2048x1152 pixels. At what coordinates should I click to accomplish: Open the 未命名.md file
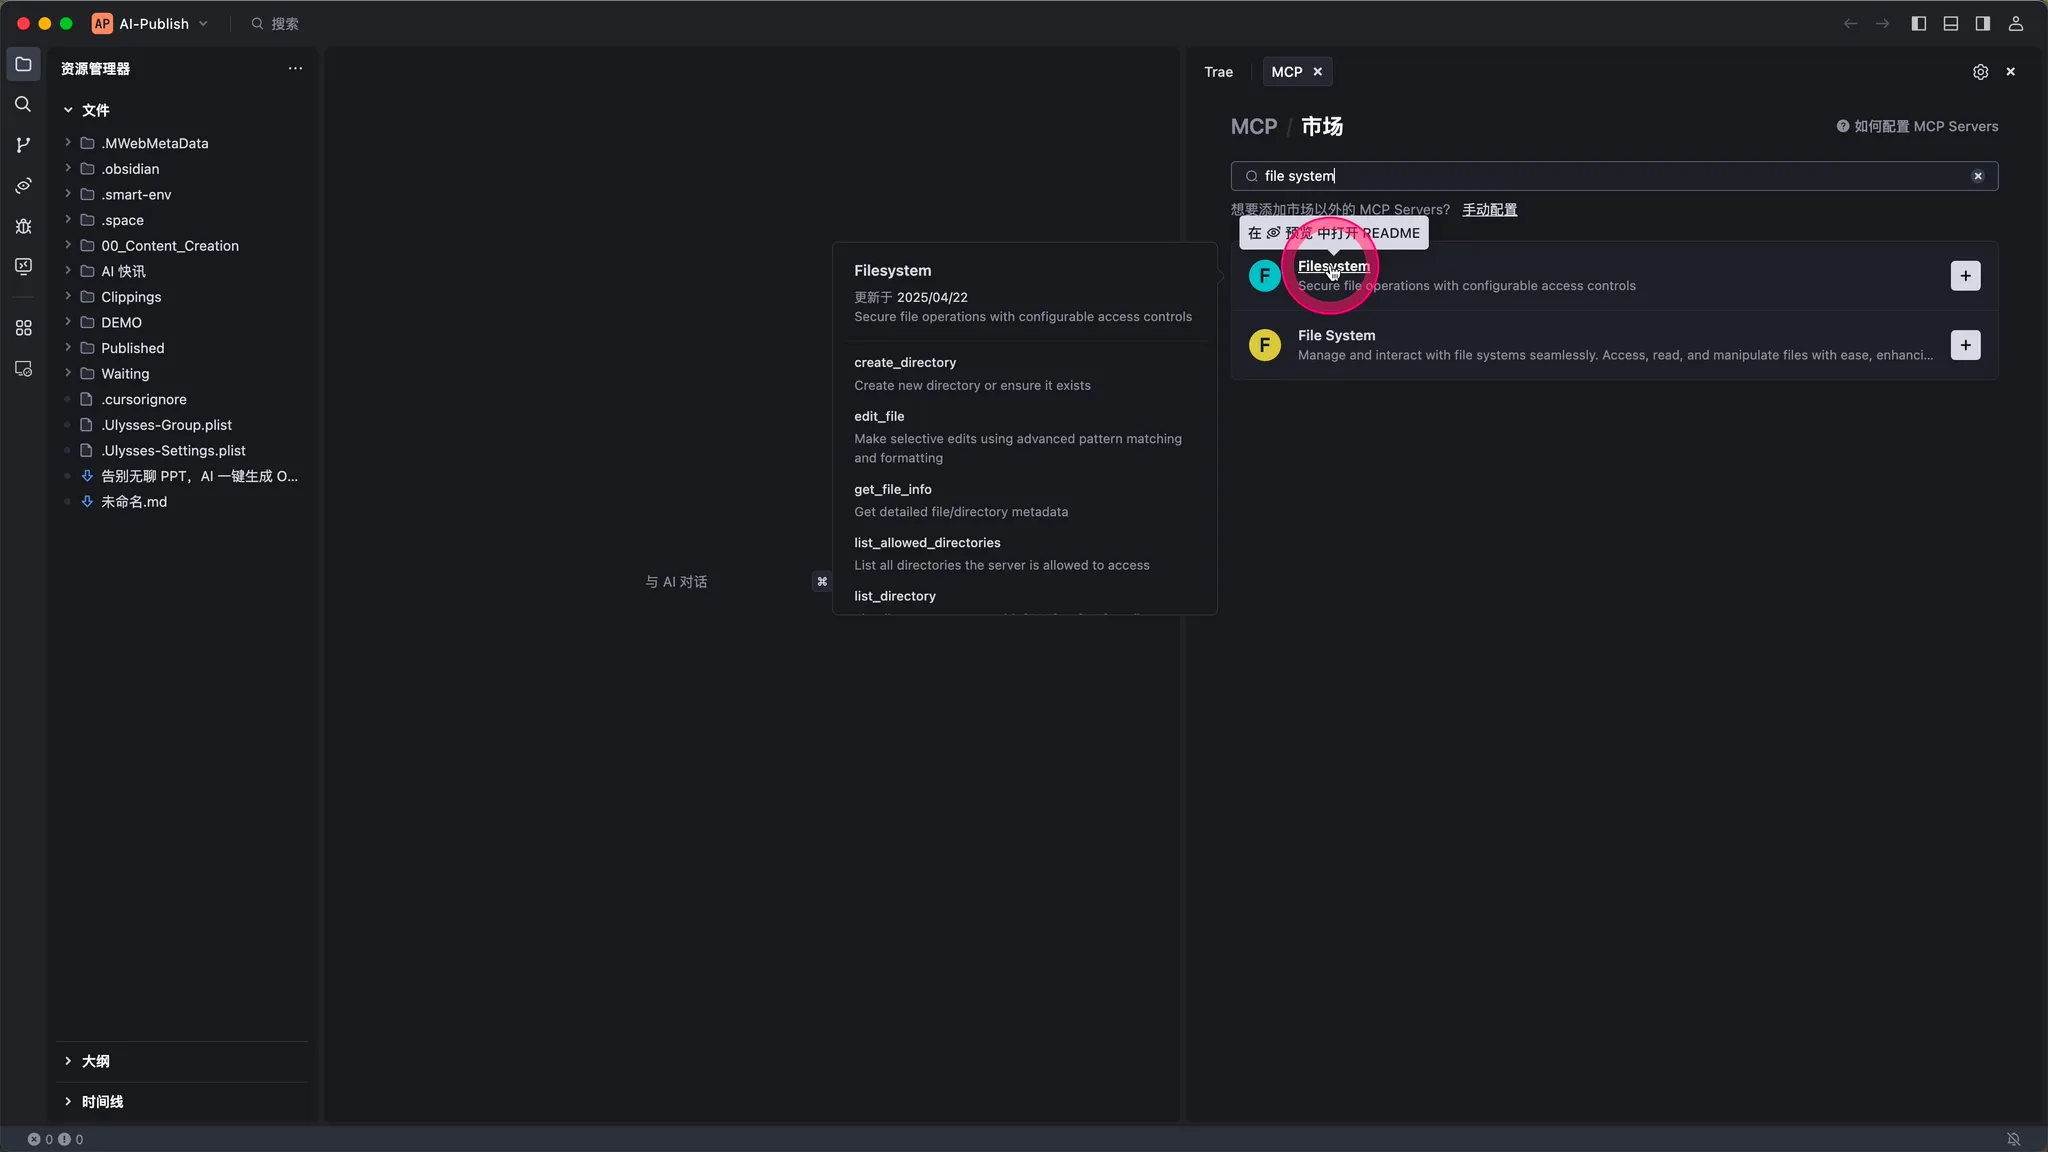(134, 502)
